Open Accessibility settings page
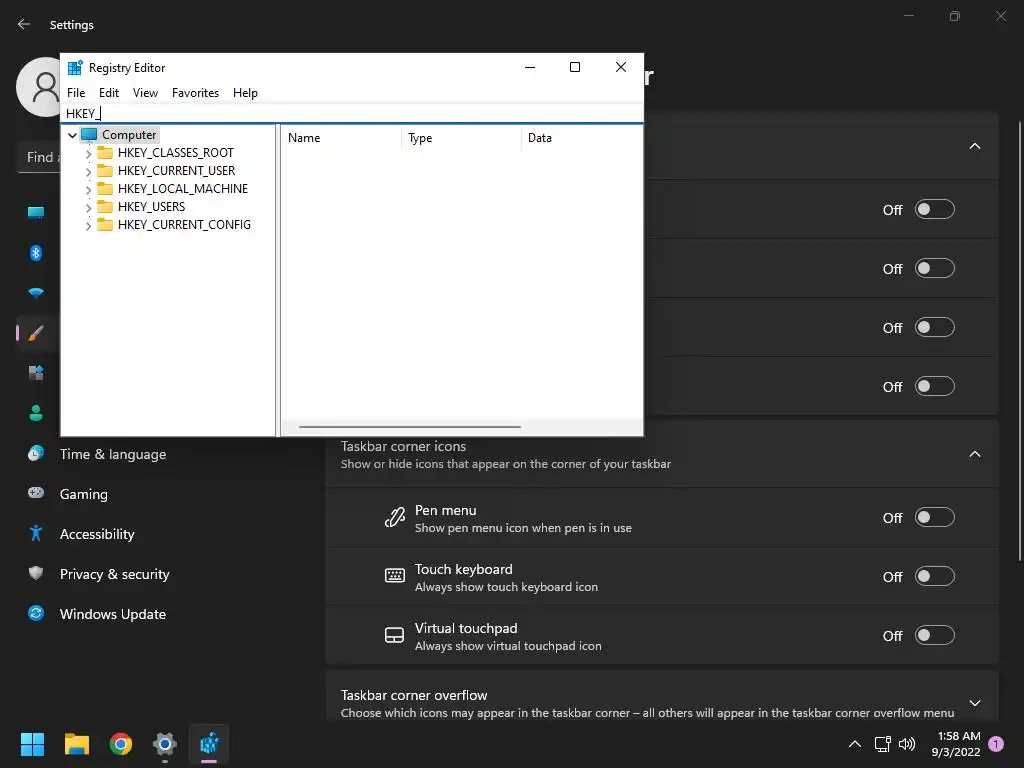Screen dimensions: 1024x768 pos(97,534)
